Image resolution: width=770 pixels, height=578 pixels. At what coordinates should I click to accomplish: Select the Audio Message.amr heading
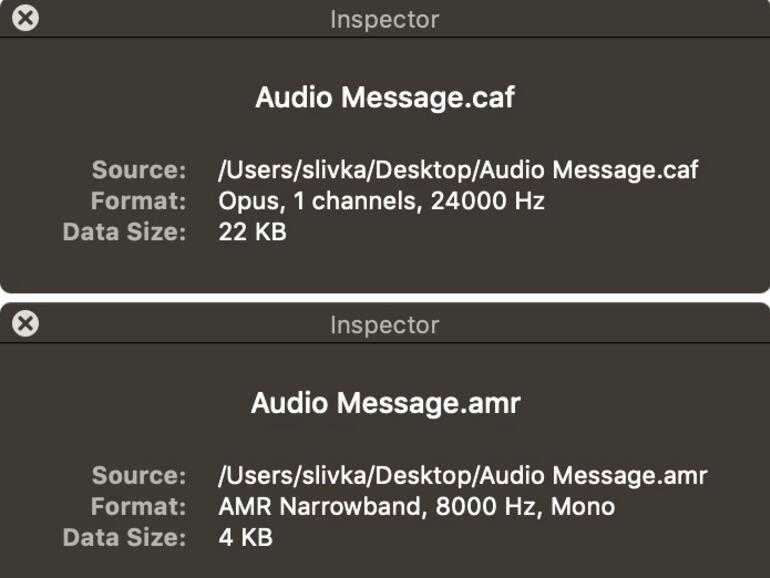[385, 403]
